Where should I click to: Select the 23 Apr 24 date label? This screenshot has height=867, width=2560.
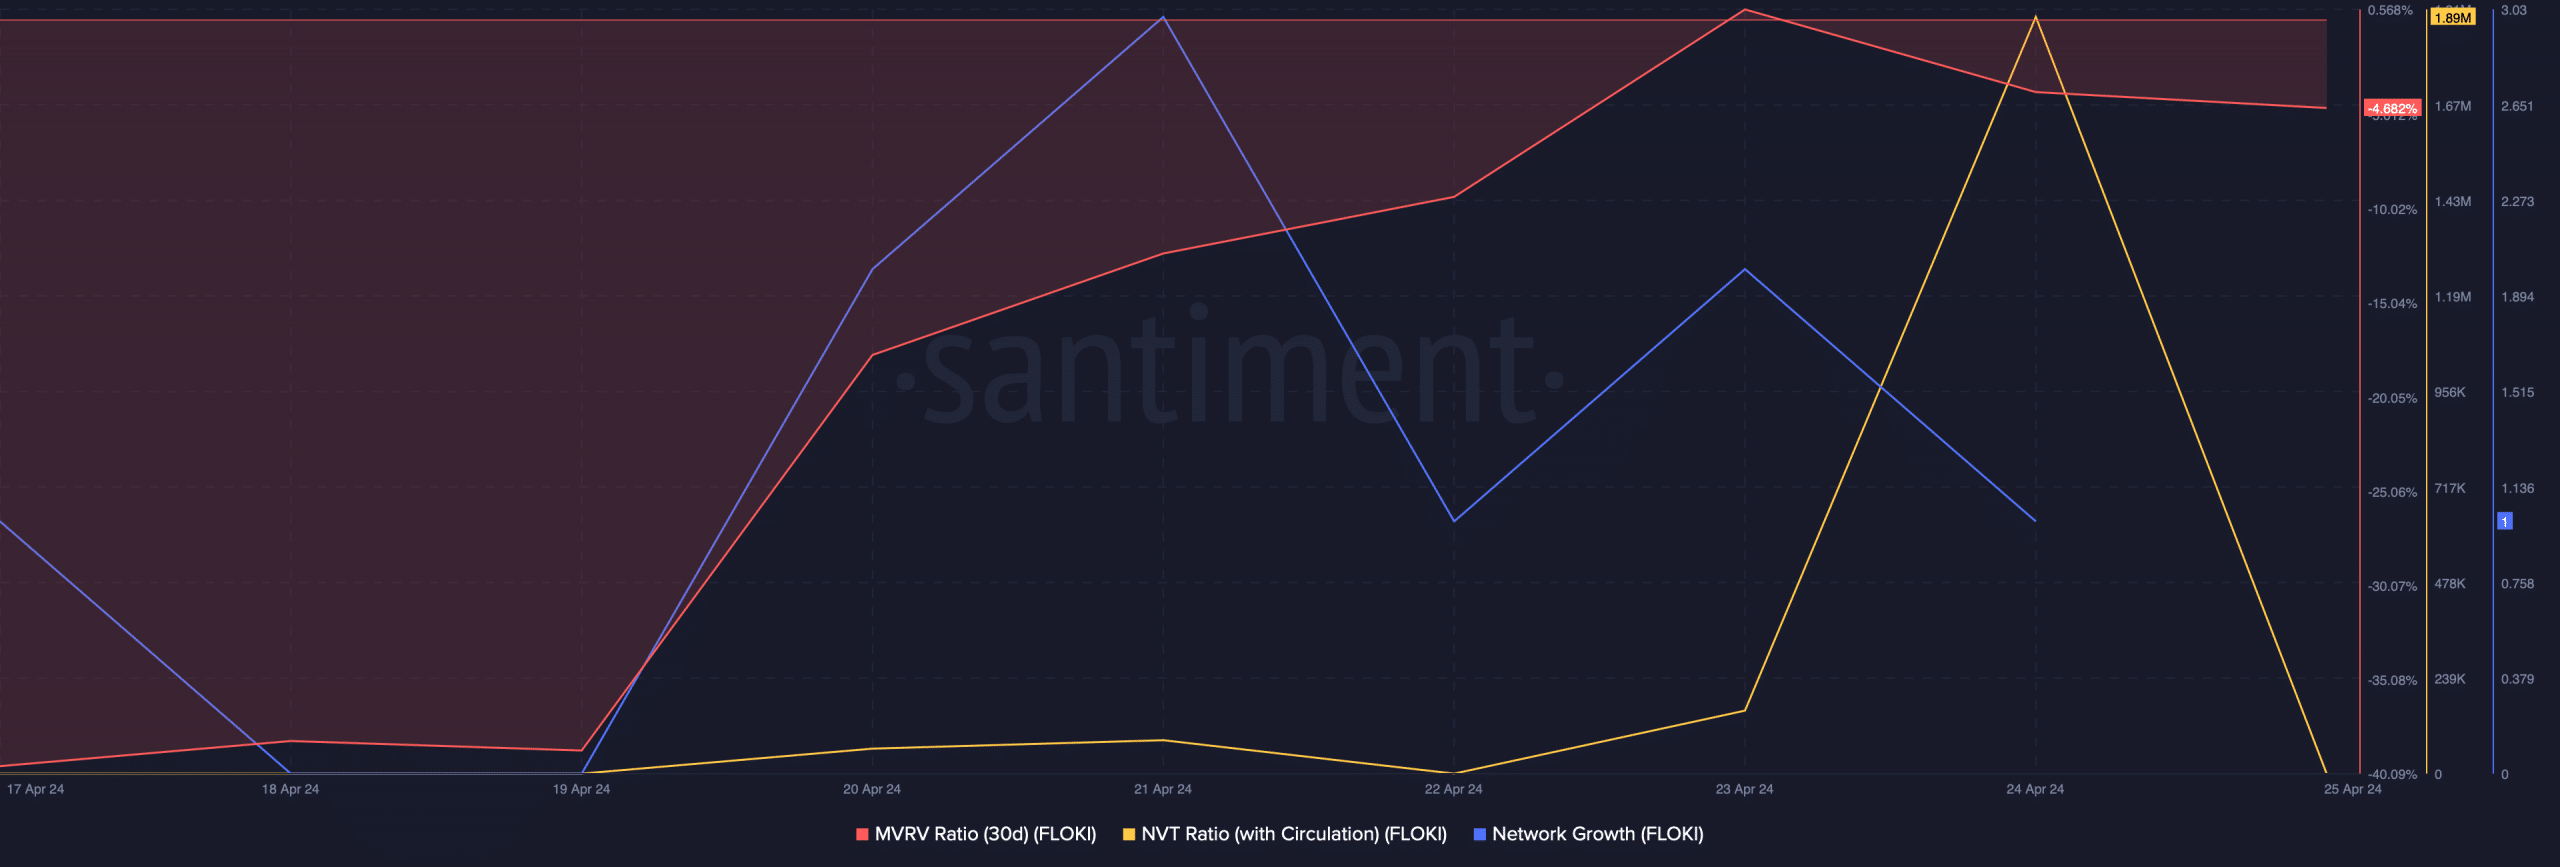pos(1745,789)
